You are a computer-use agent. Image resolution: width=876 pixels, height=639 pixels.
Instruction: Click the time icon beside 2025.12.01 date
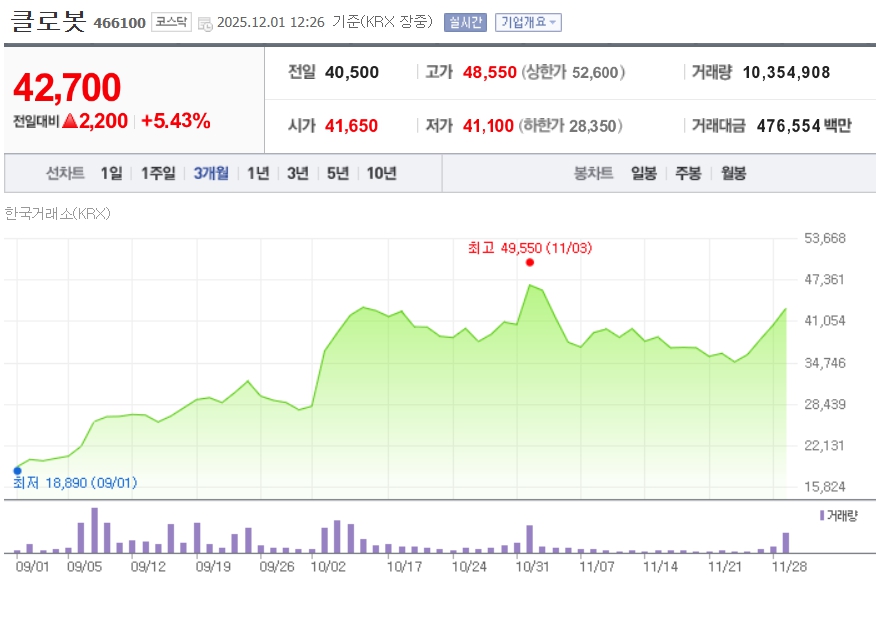[x=205, y=23]
